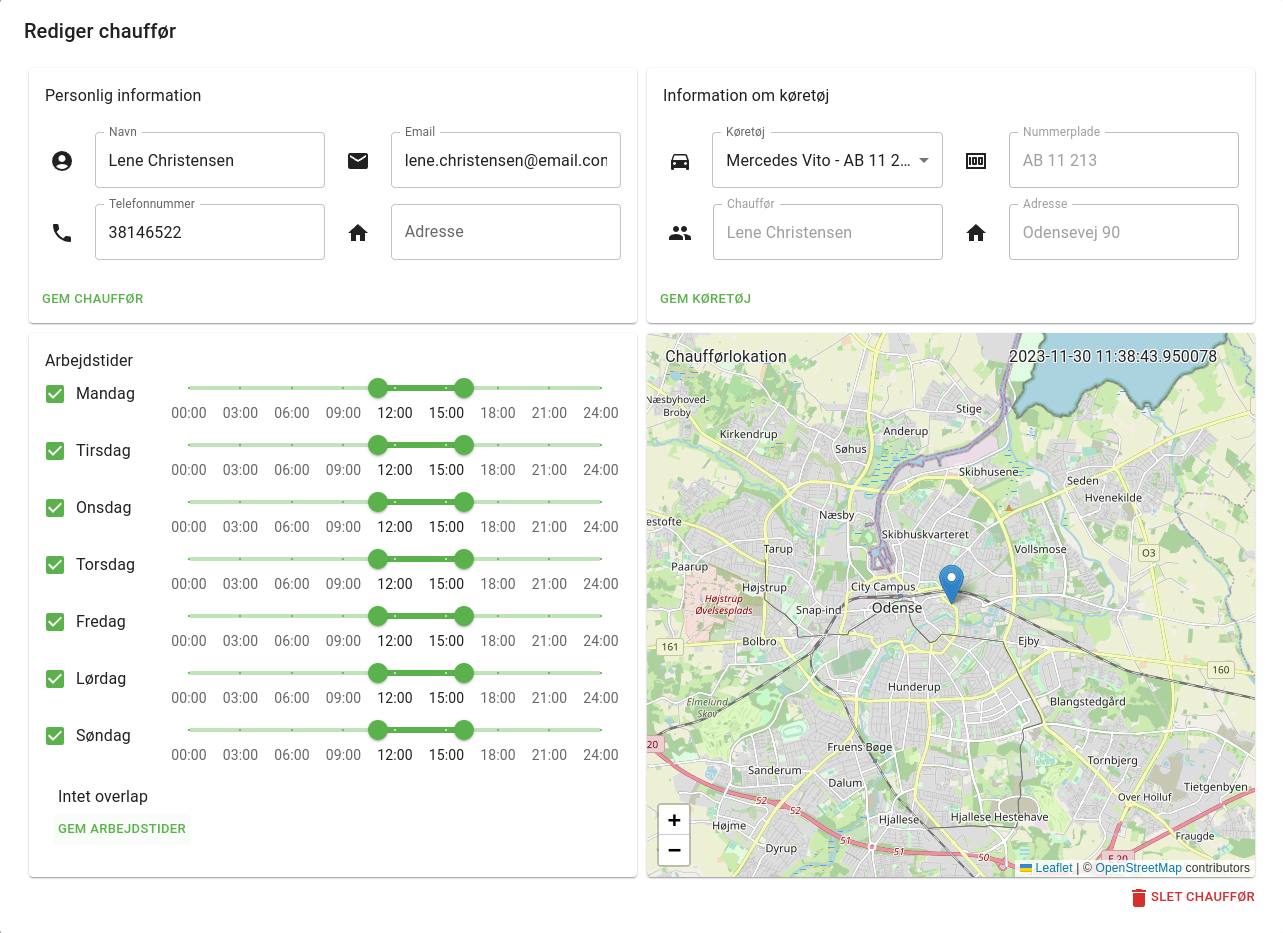Click the 12:00 slider handle for Tirsdag
This screenshot has width=1283, height=933.
pyautogui.click(x=378, y=445)
